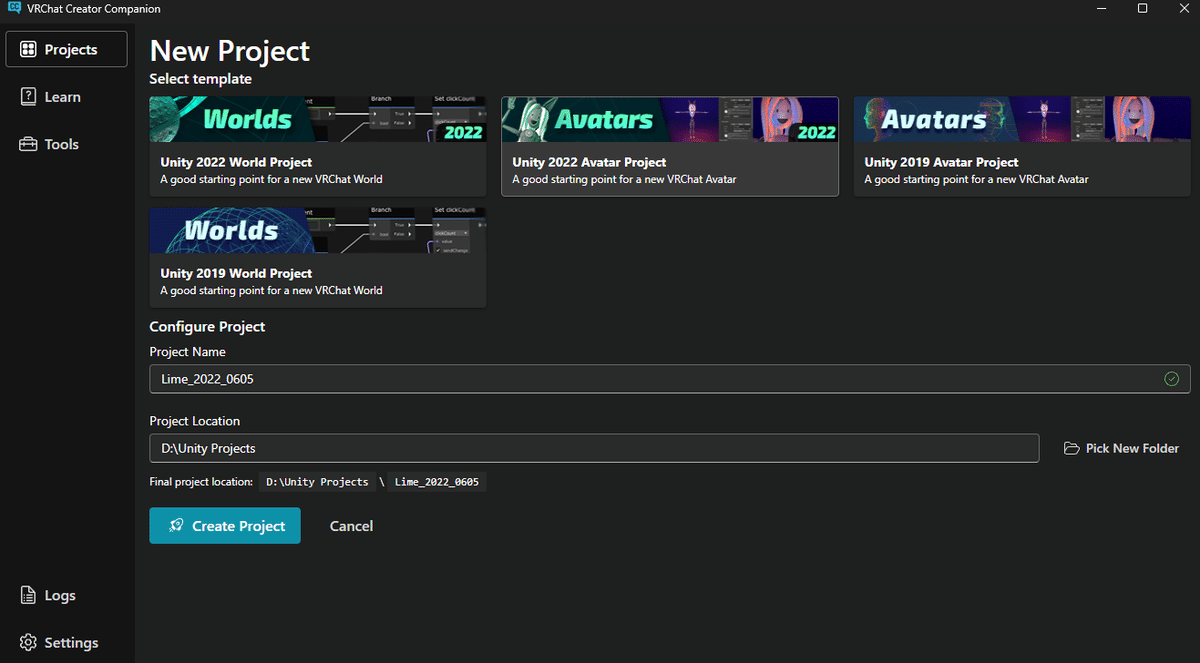Image resolution: width=1200 pixels, height=663 pixels.
Task: Open the Logs page in the sidebar
Action: tap(66, 595)
